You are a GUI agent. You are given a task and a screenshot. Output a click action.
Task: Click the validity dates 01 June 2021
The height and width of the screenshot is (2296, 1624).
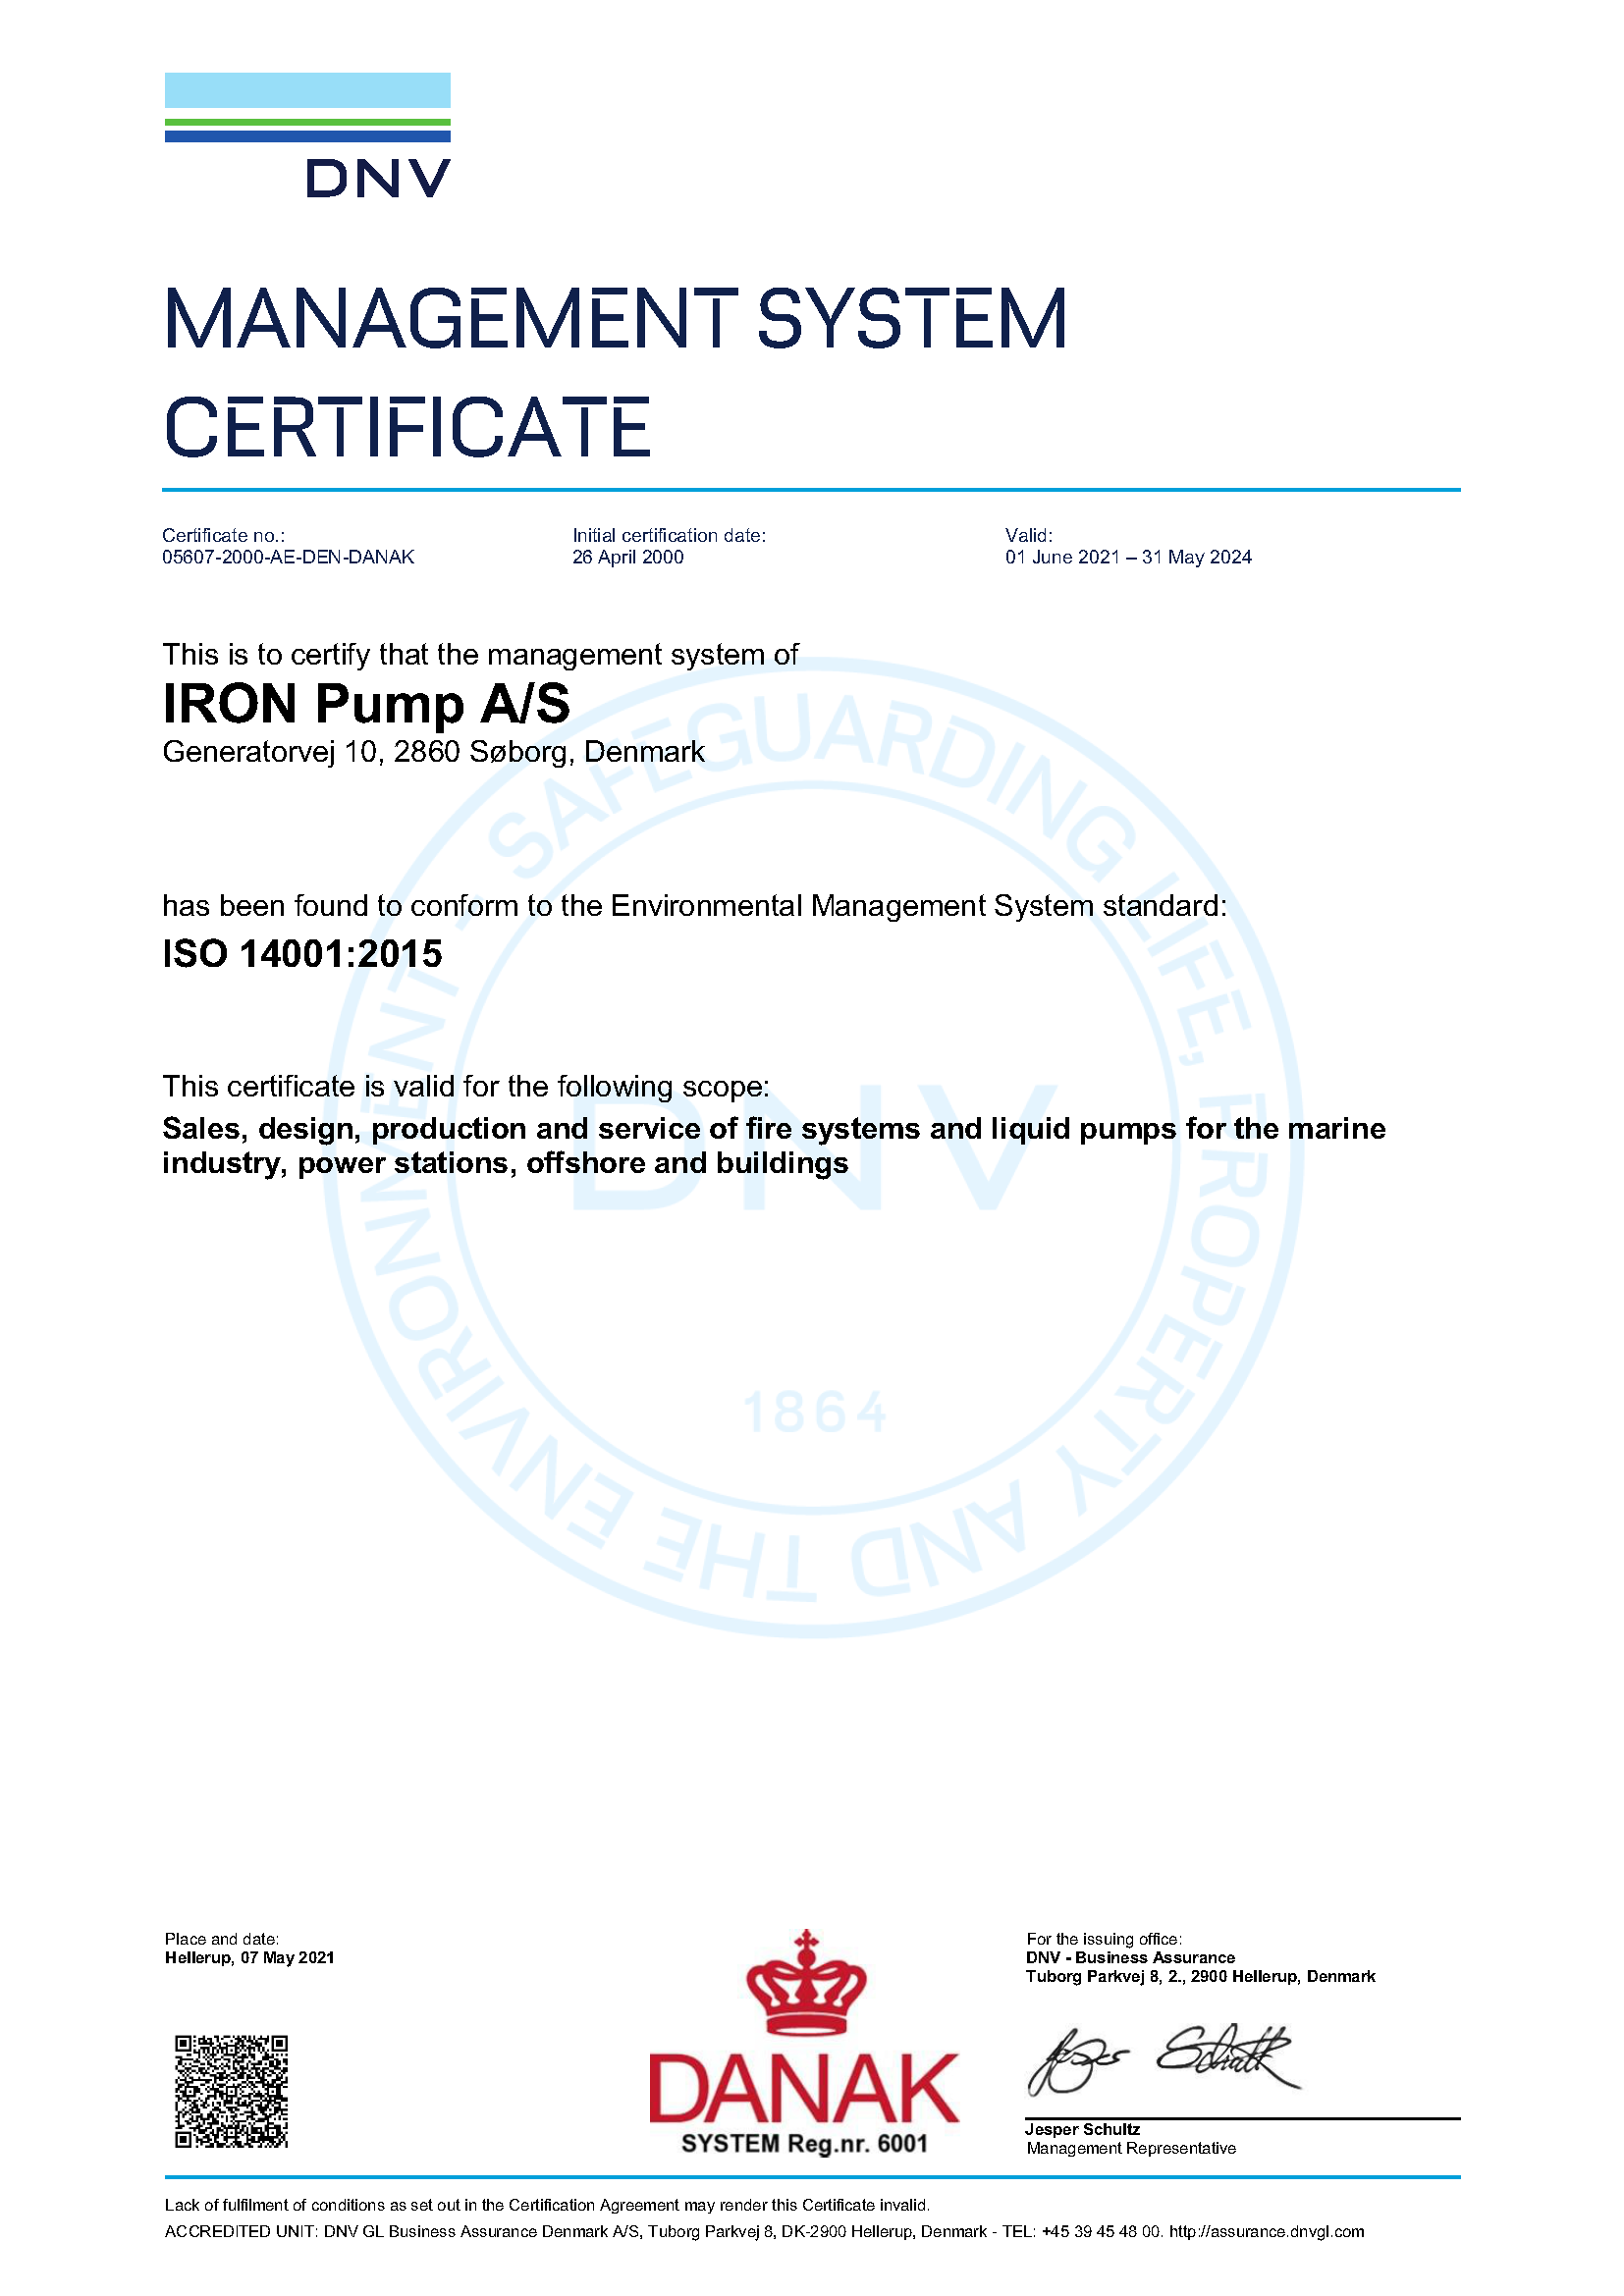1128,557
